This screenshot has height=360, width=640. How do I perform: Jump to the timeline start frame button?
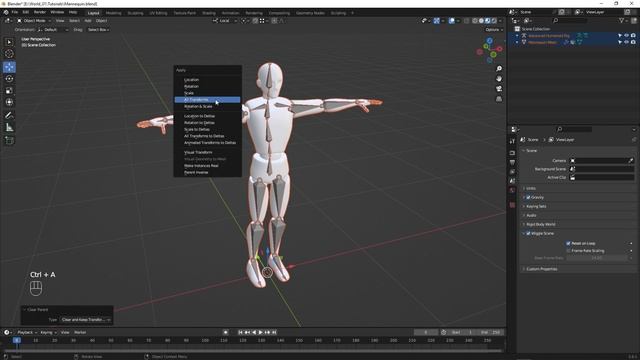240,332
